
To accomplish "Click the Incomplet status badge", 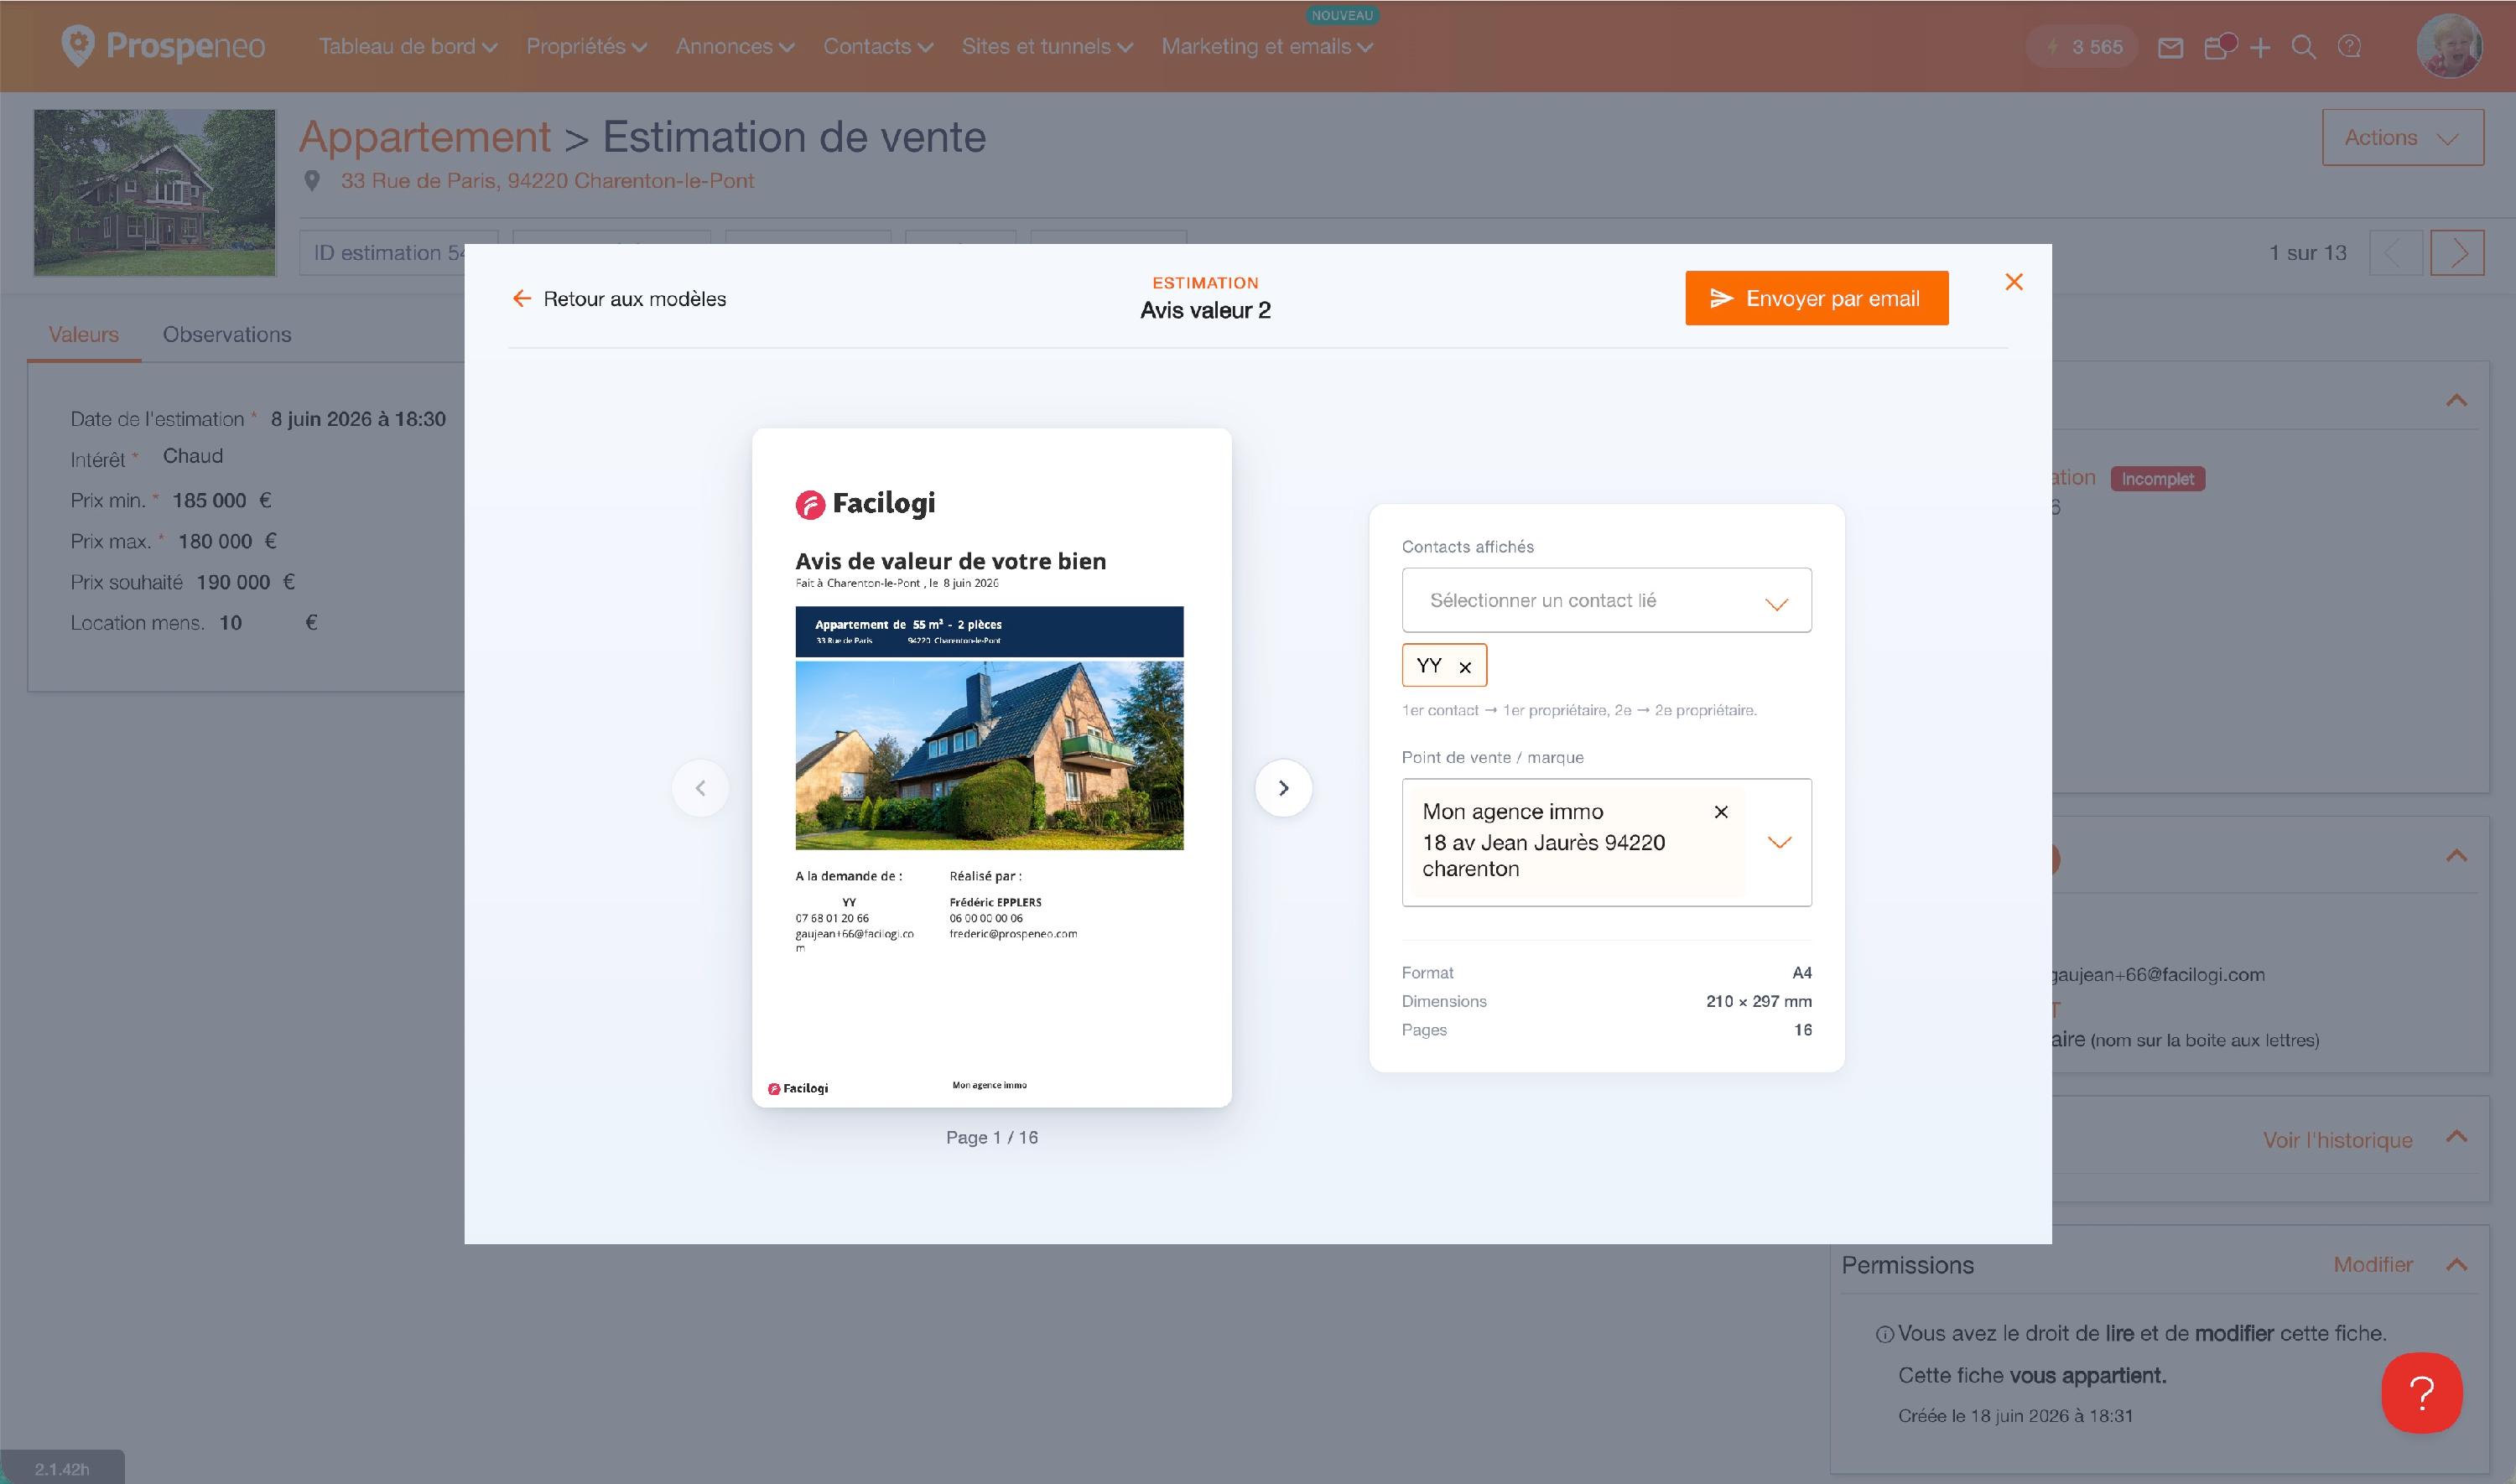I will [2157, 479].
